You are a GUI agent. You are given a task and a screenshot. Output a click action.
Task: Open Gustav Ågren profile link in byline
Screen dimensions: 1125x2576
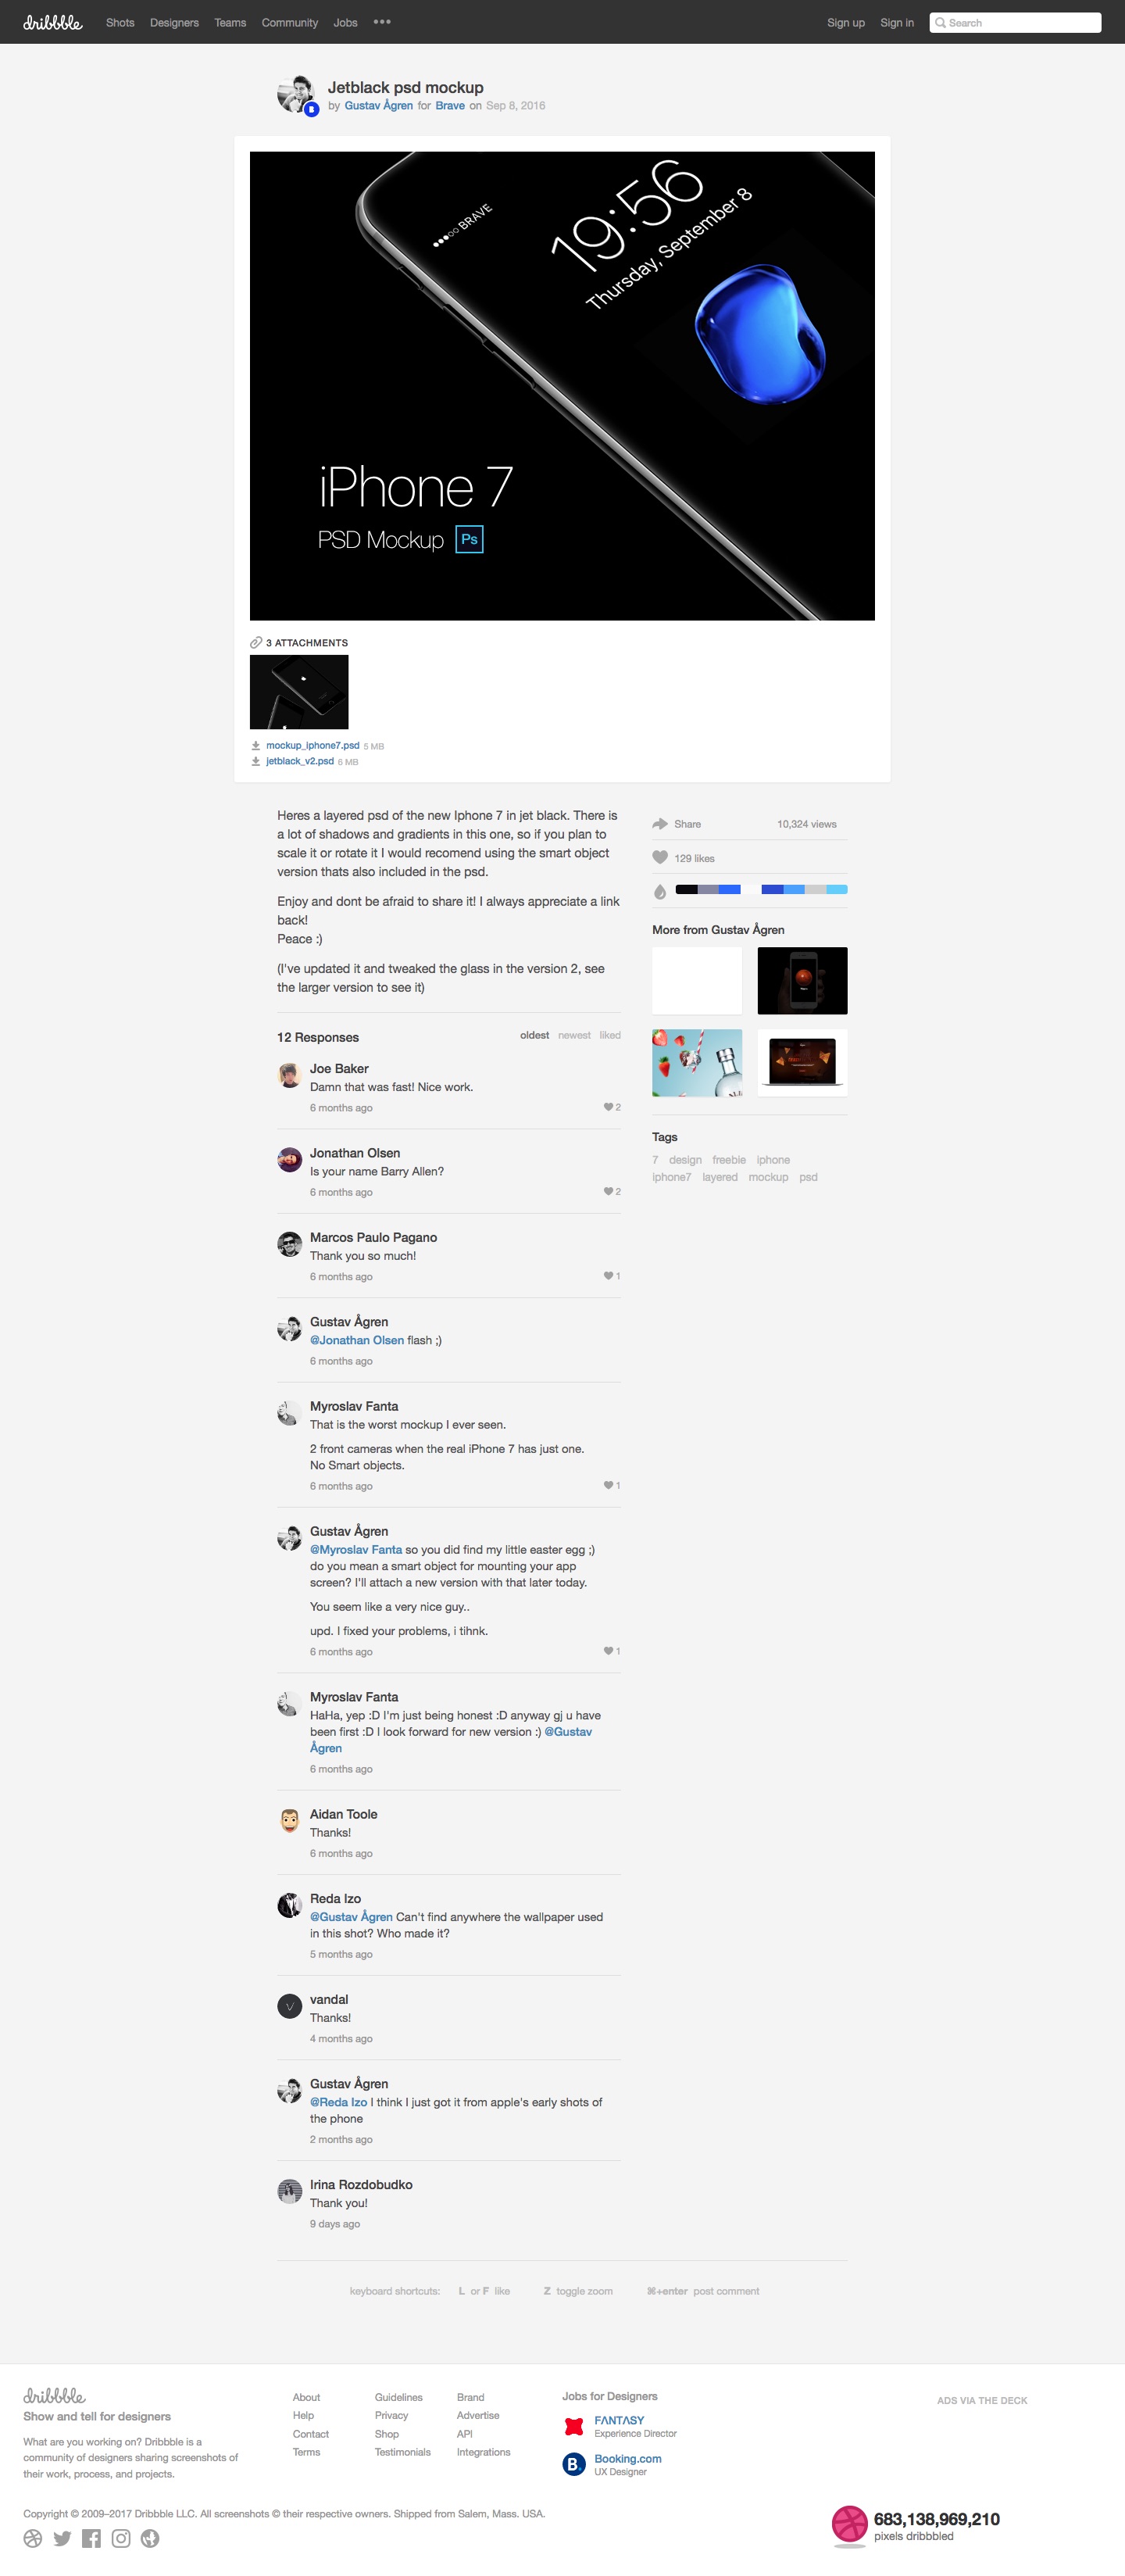(x=378, y=105)
